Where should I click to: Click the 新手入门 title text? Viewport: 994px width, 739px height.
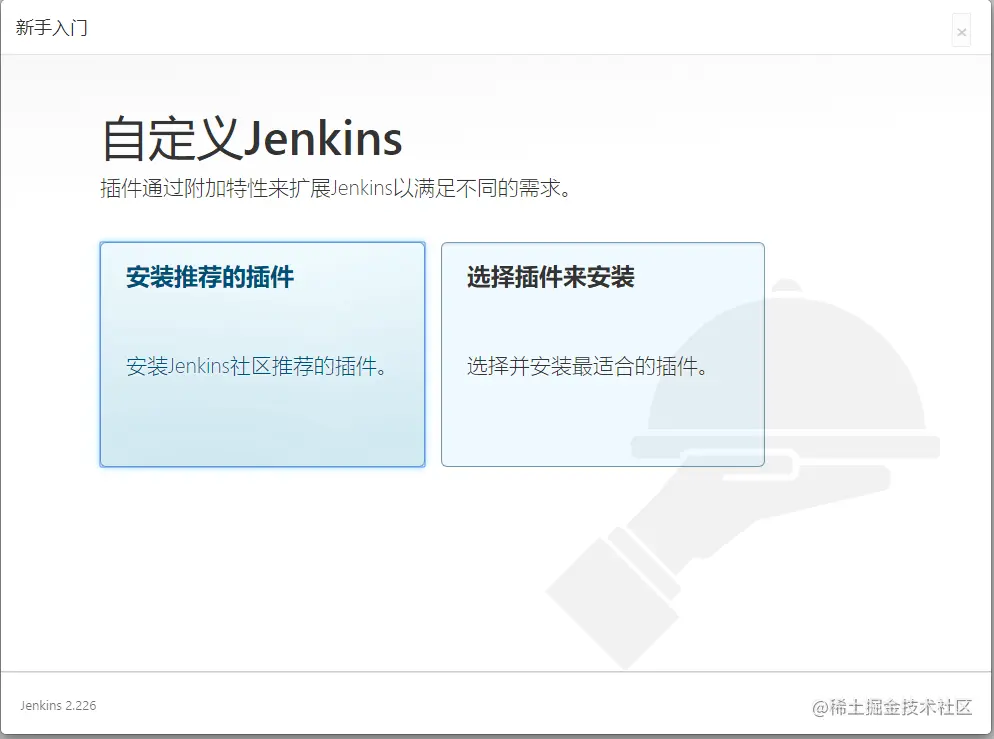coord(51,28)
